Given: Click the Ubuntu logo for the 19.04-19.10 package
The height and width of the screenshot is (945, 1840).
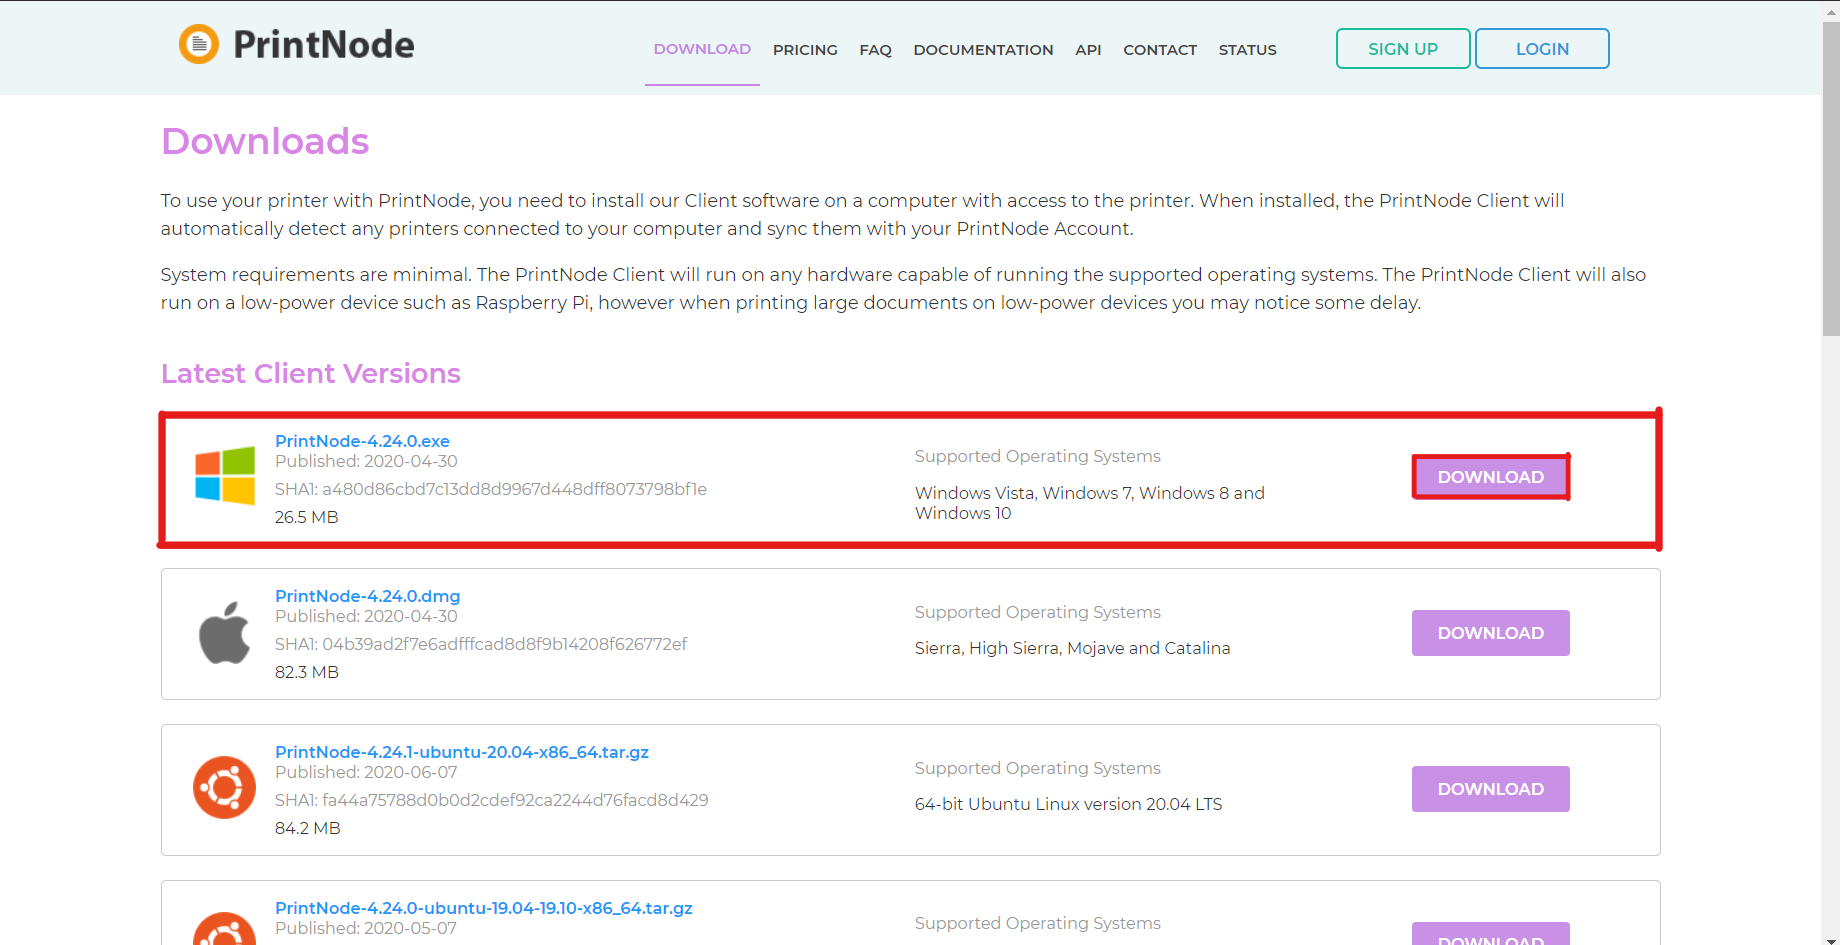Looking at the screenshot, I should [x=225, y=929].
